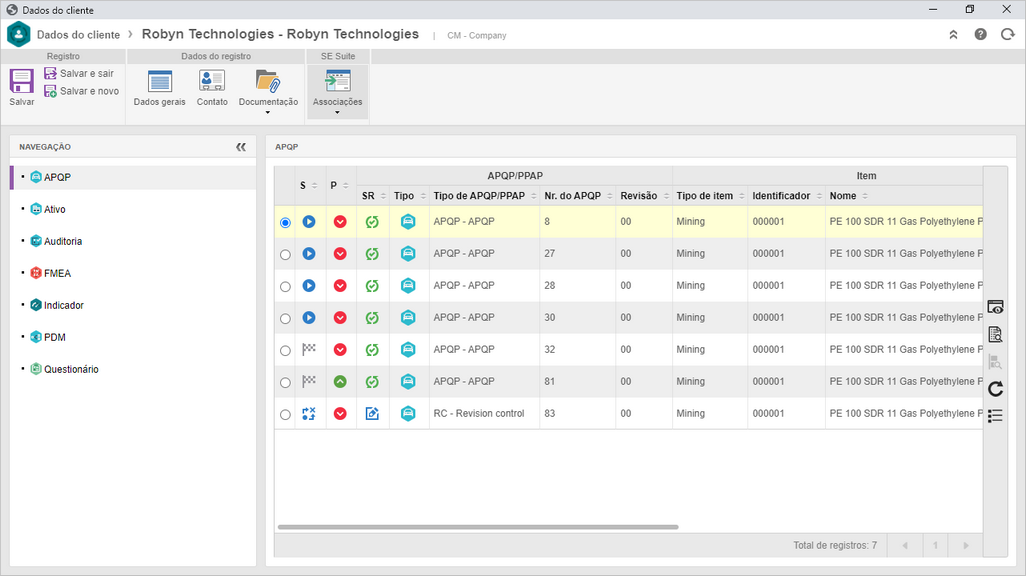1026x576 pixels.
Task: Click red priority icon for APQP 8
Action: point(340,222)
